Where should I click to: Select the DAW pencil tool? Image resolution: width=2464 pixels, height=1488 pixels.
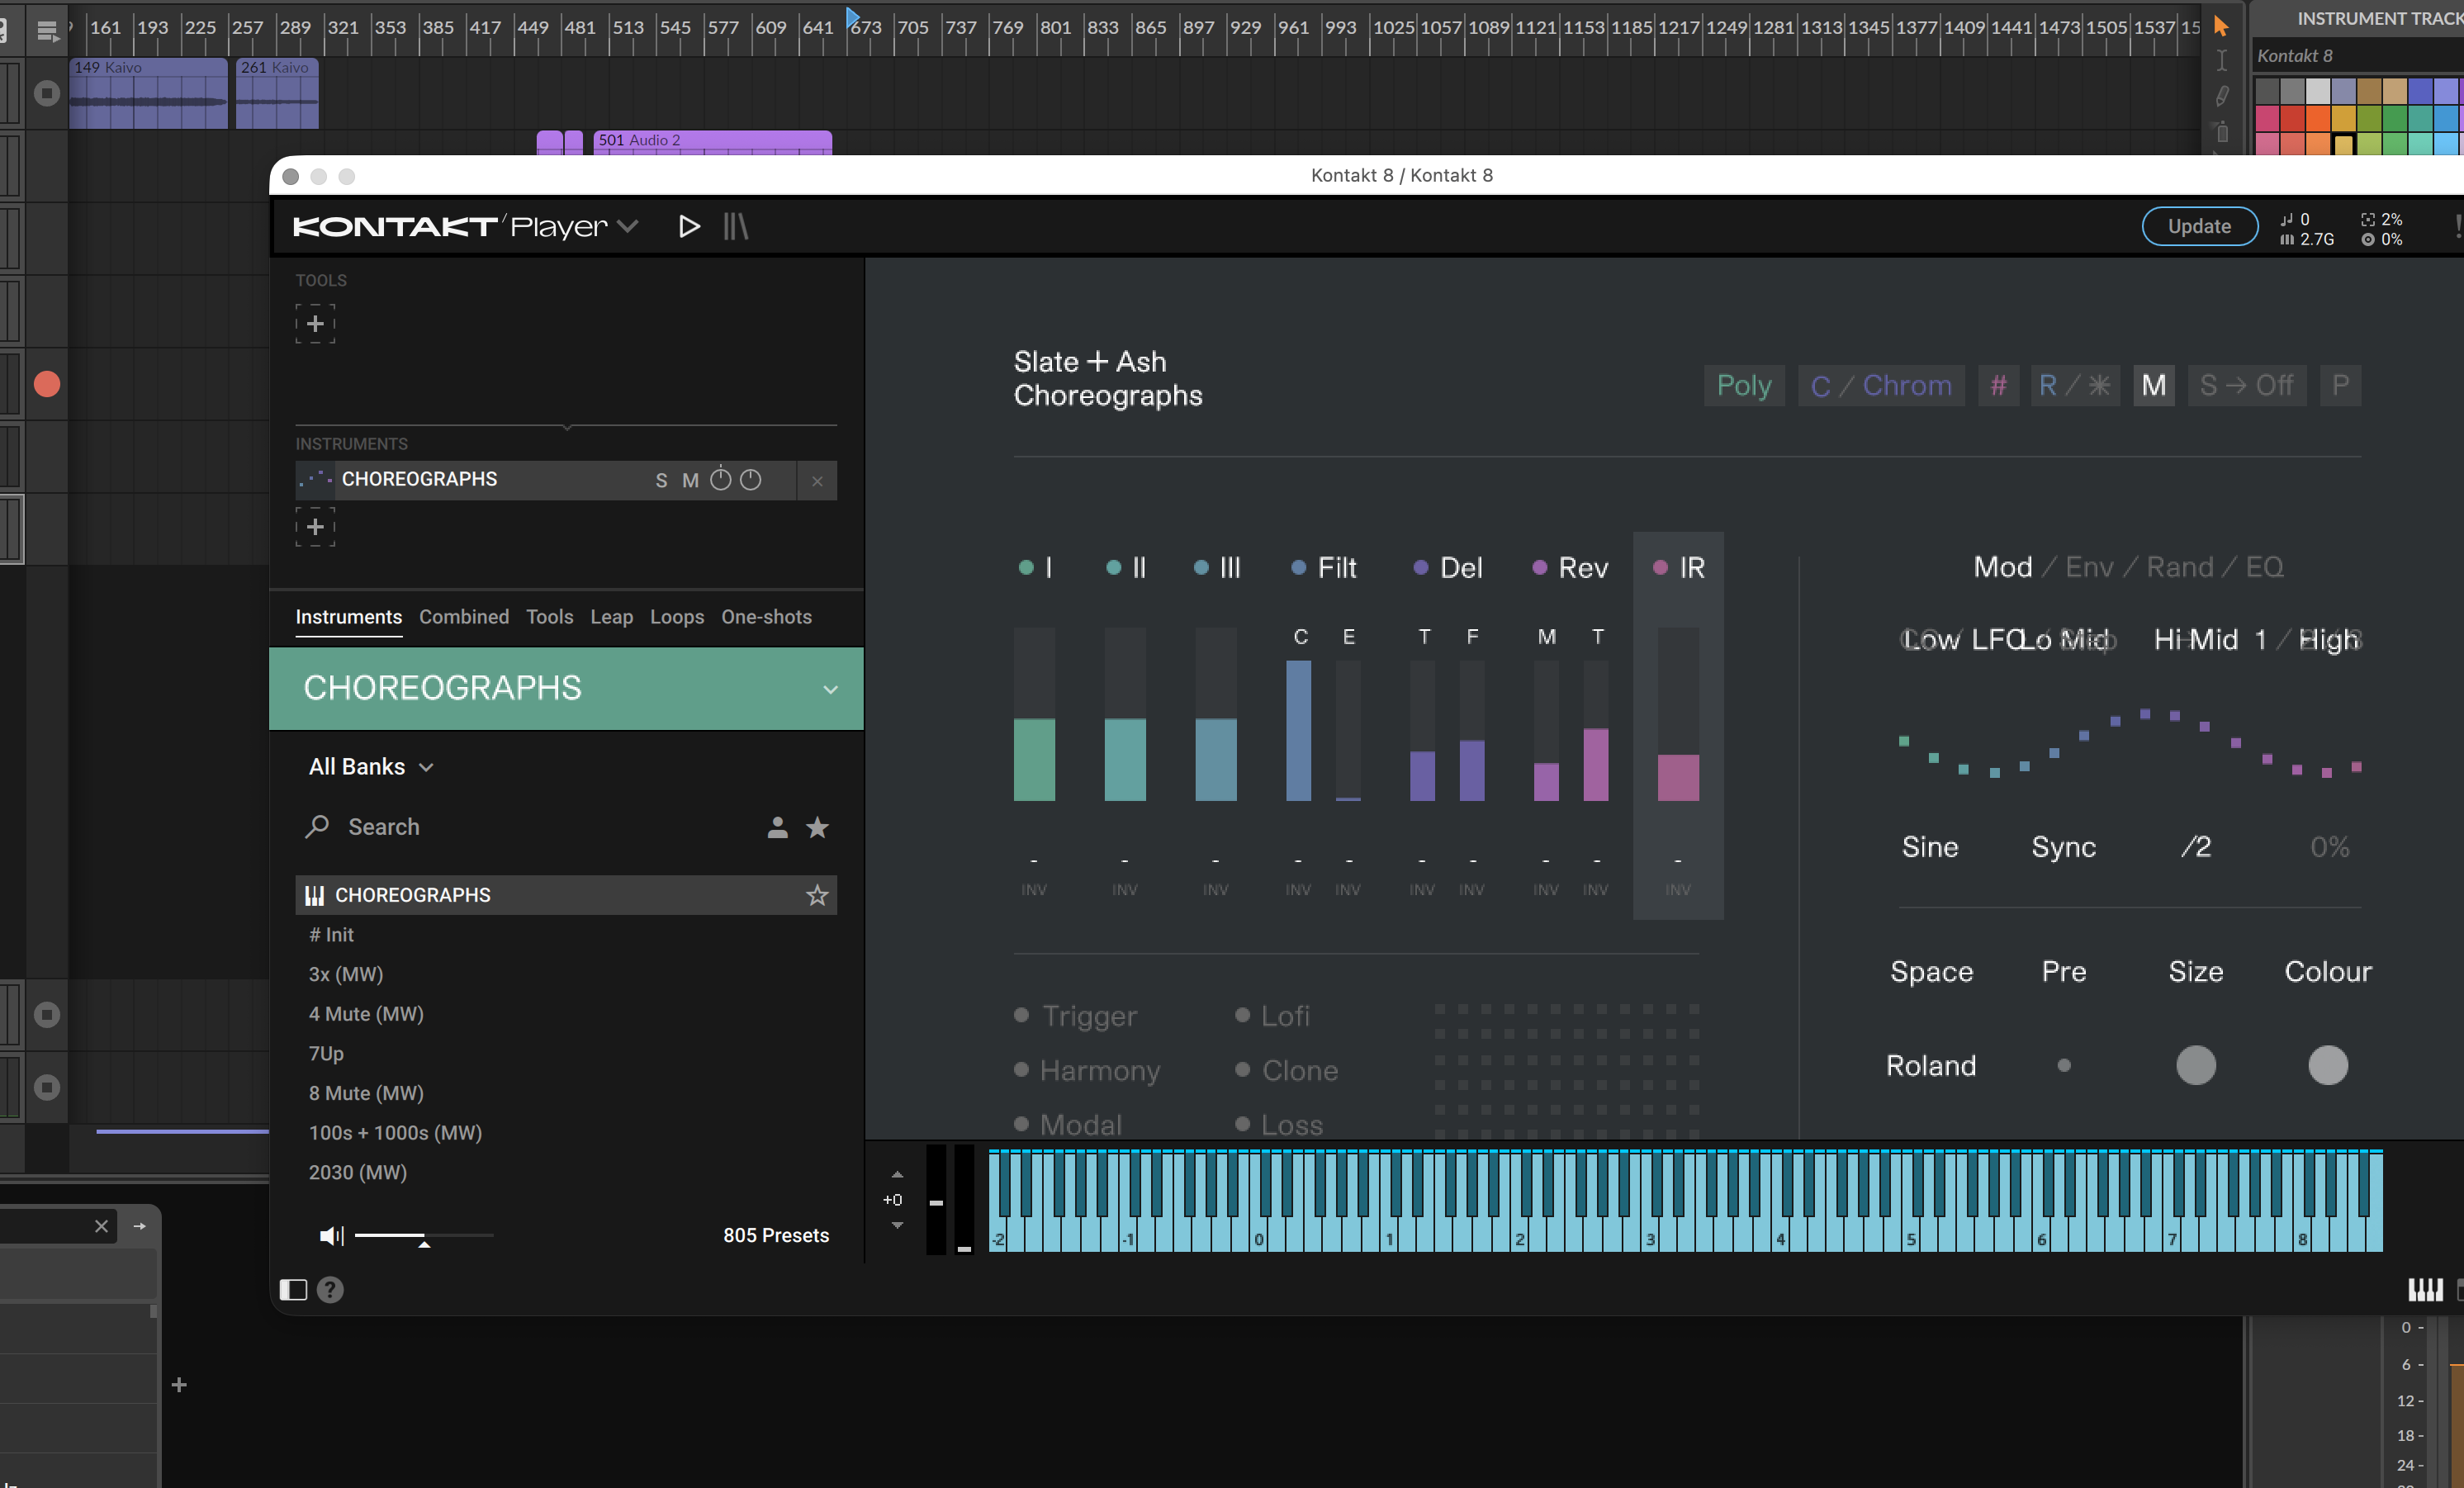[x=2221, y=96]
